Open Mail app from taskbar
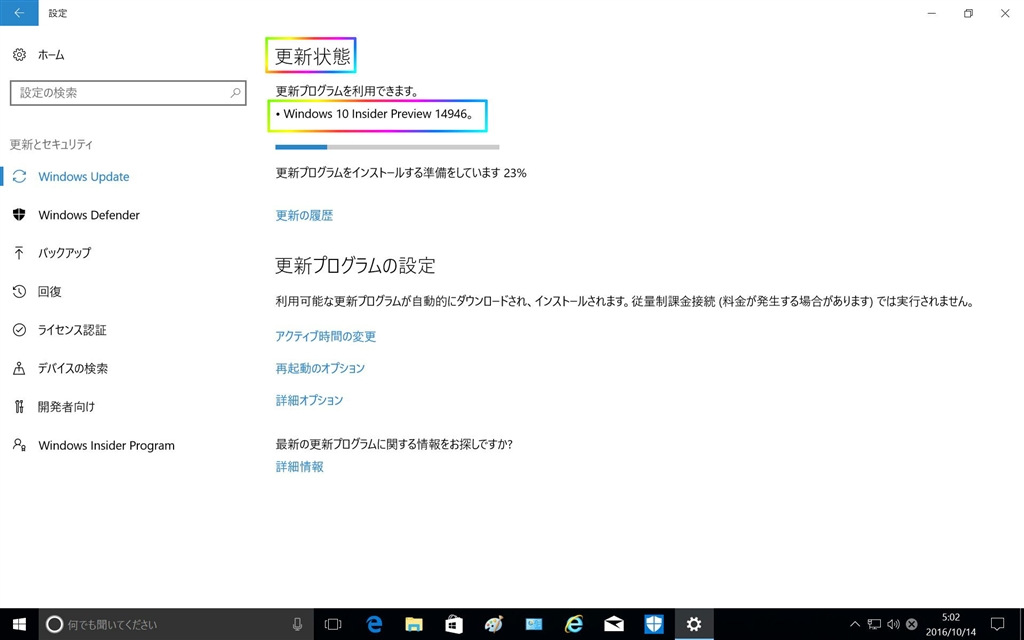1024x640 pixels. pos(614,624)
